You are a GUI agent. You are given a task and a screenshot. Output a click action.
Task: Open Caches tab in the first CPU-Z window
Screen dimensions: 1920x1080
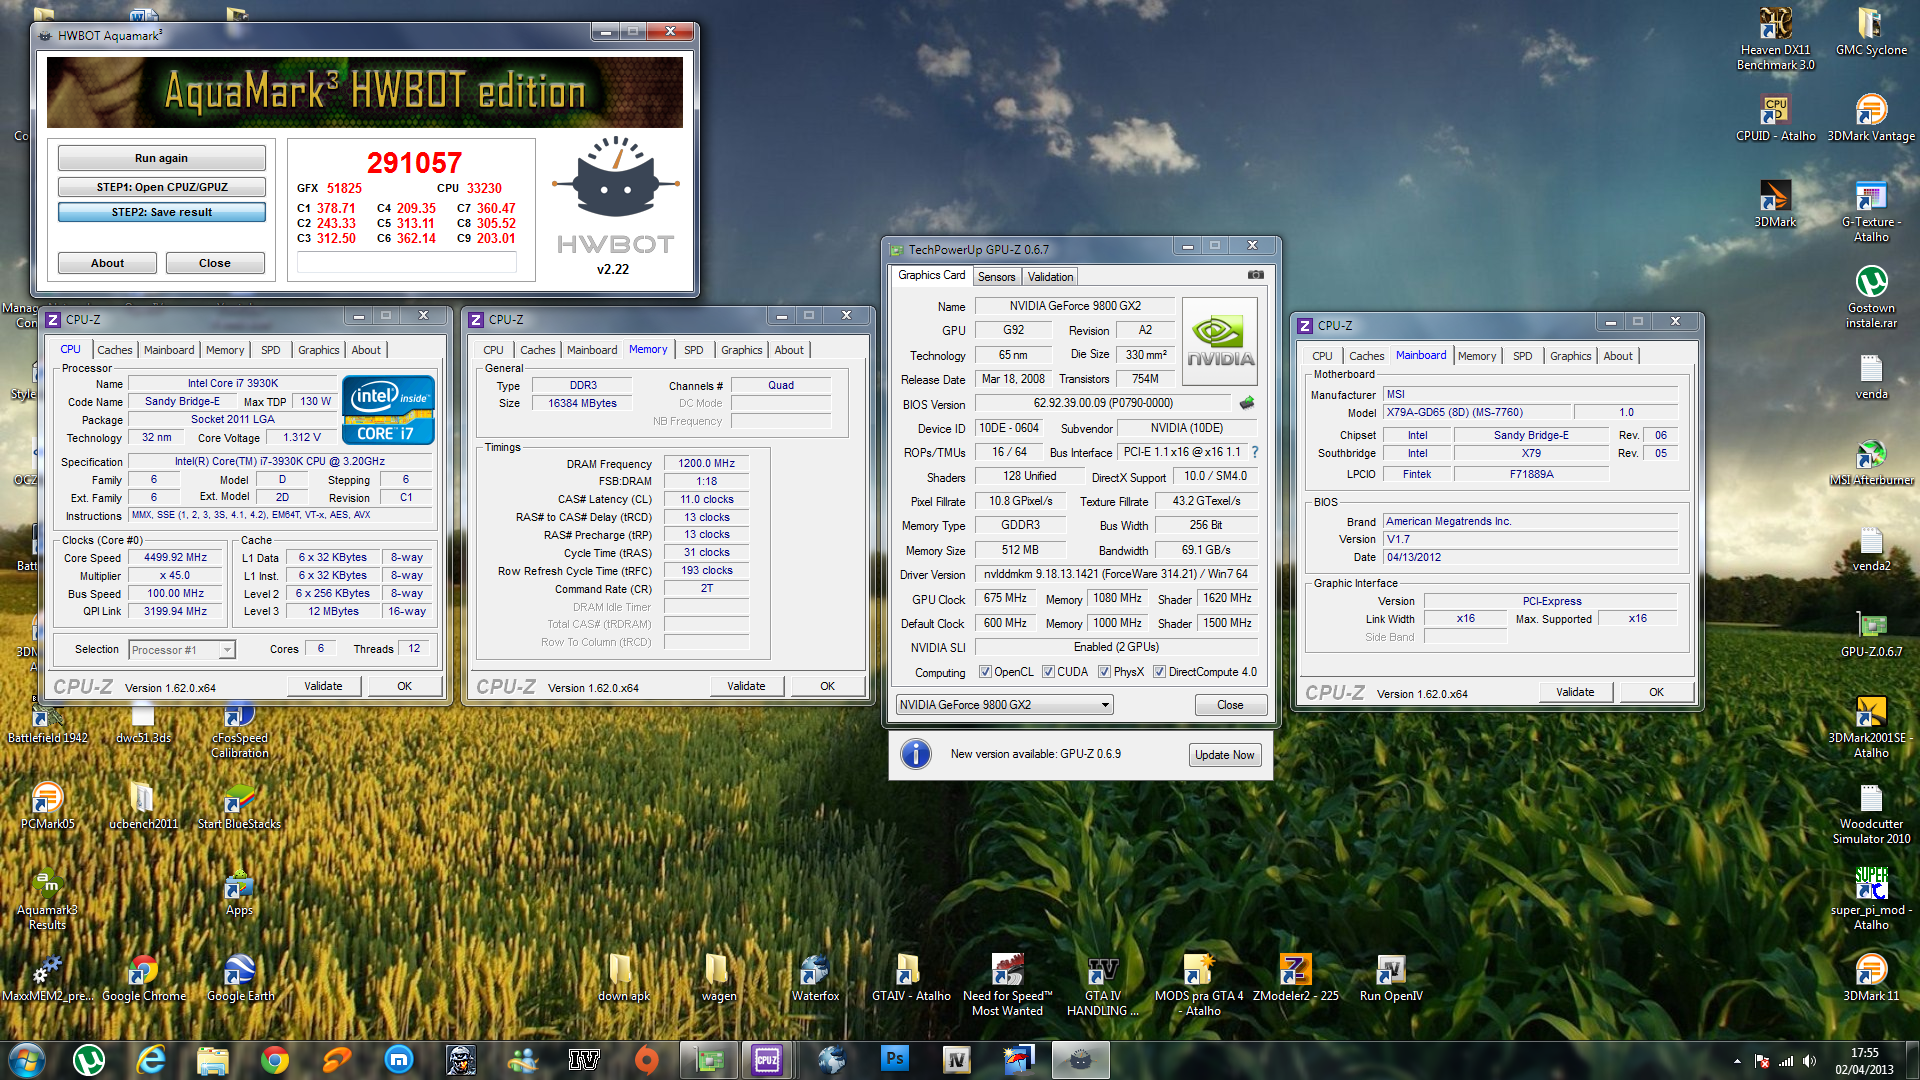[x=114, y=350]
